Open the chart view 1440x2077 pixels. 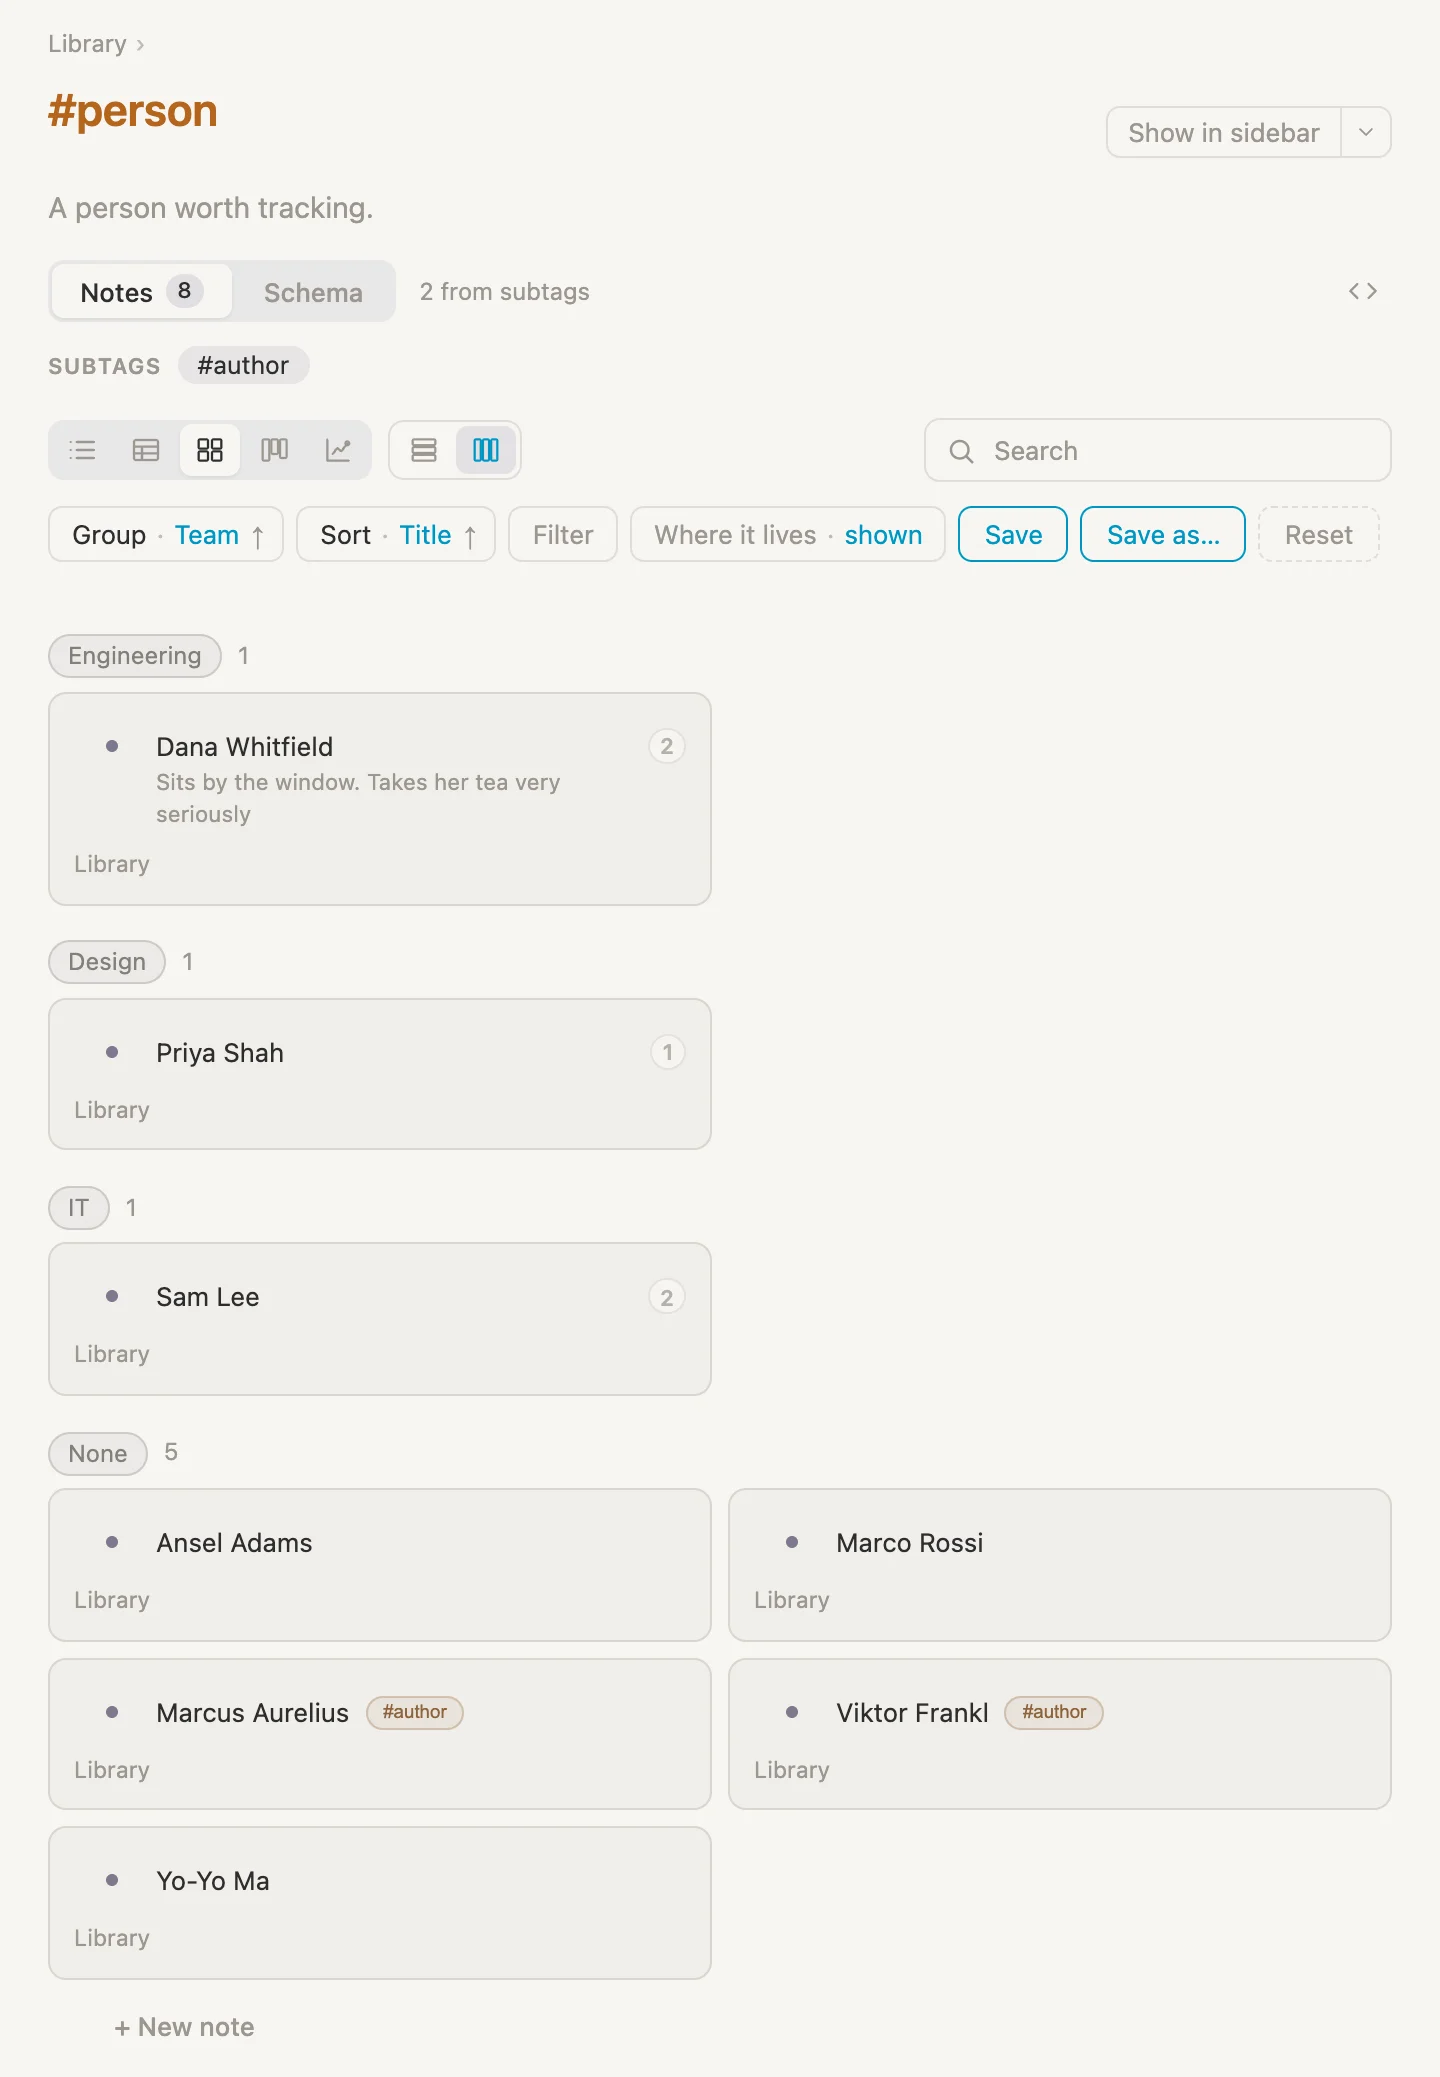point(338,450)
